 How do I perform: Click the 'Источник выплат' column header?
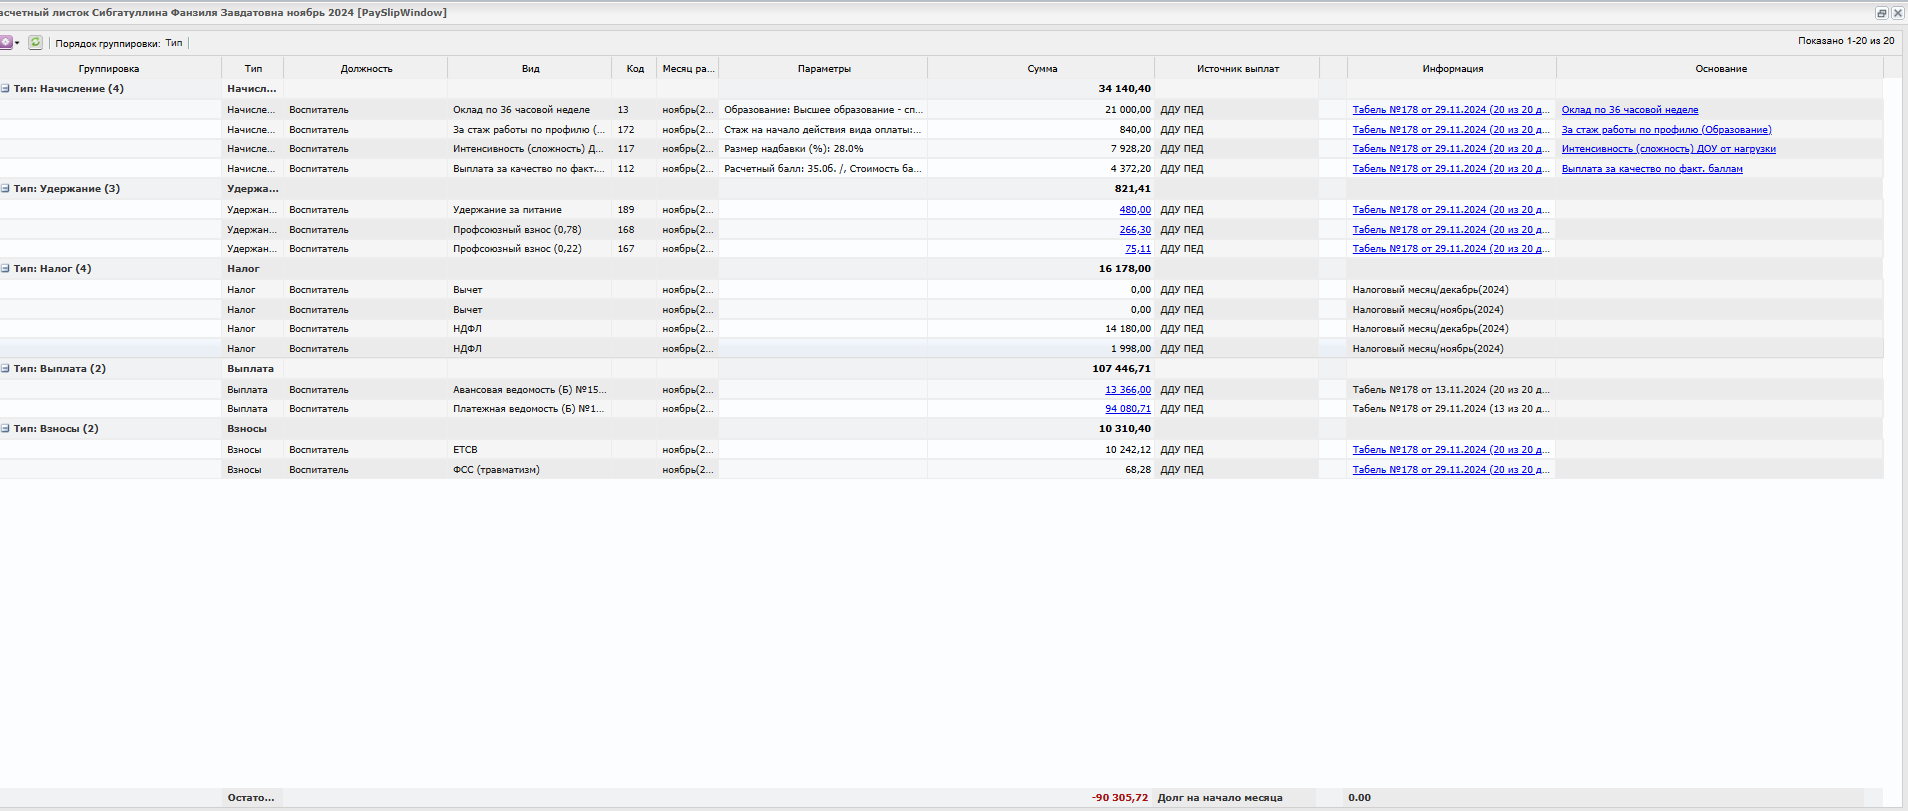coord(1238,69)
